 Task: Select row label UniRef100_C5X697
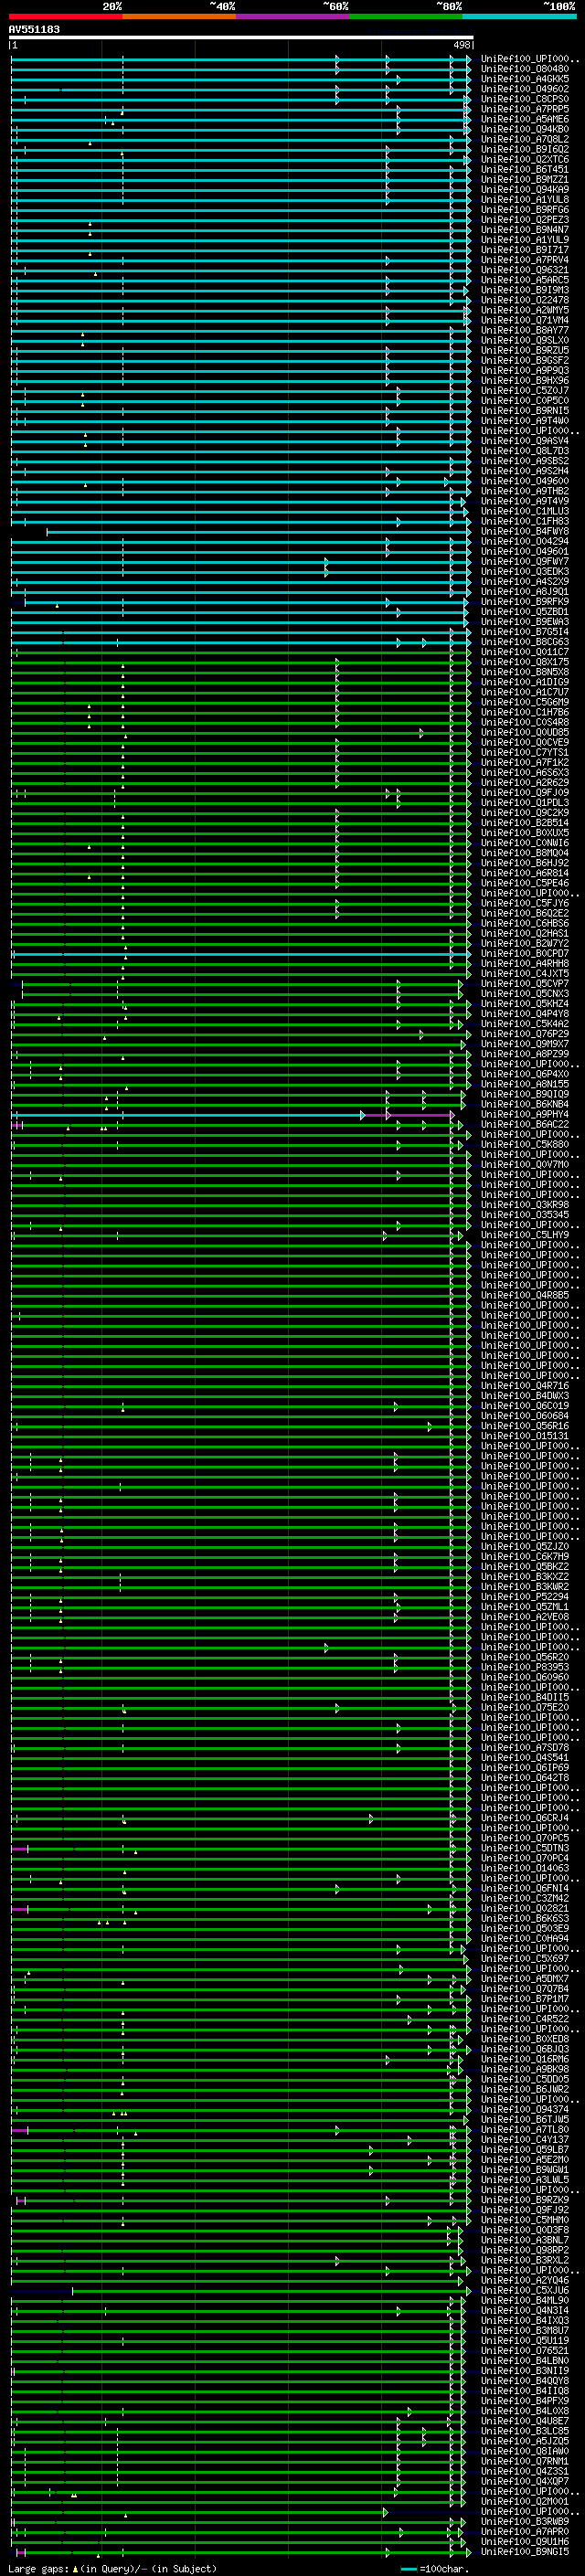525,1958
